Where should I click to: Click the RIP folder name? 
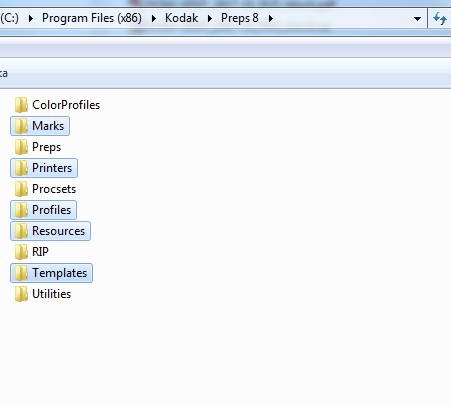40,252
